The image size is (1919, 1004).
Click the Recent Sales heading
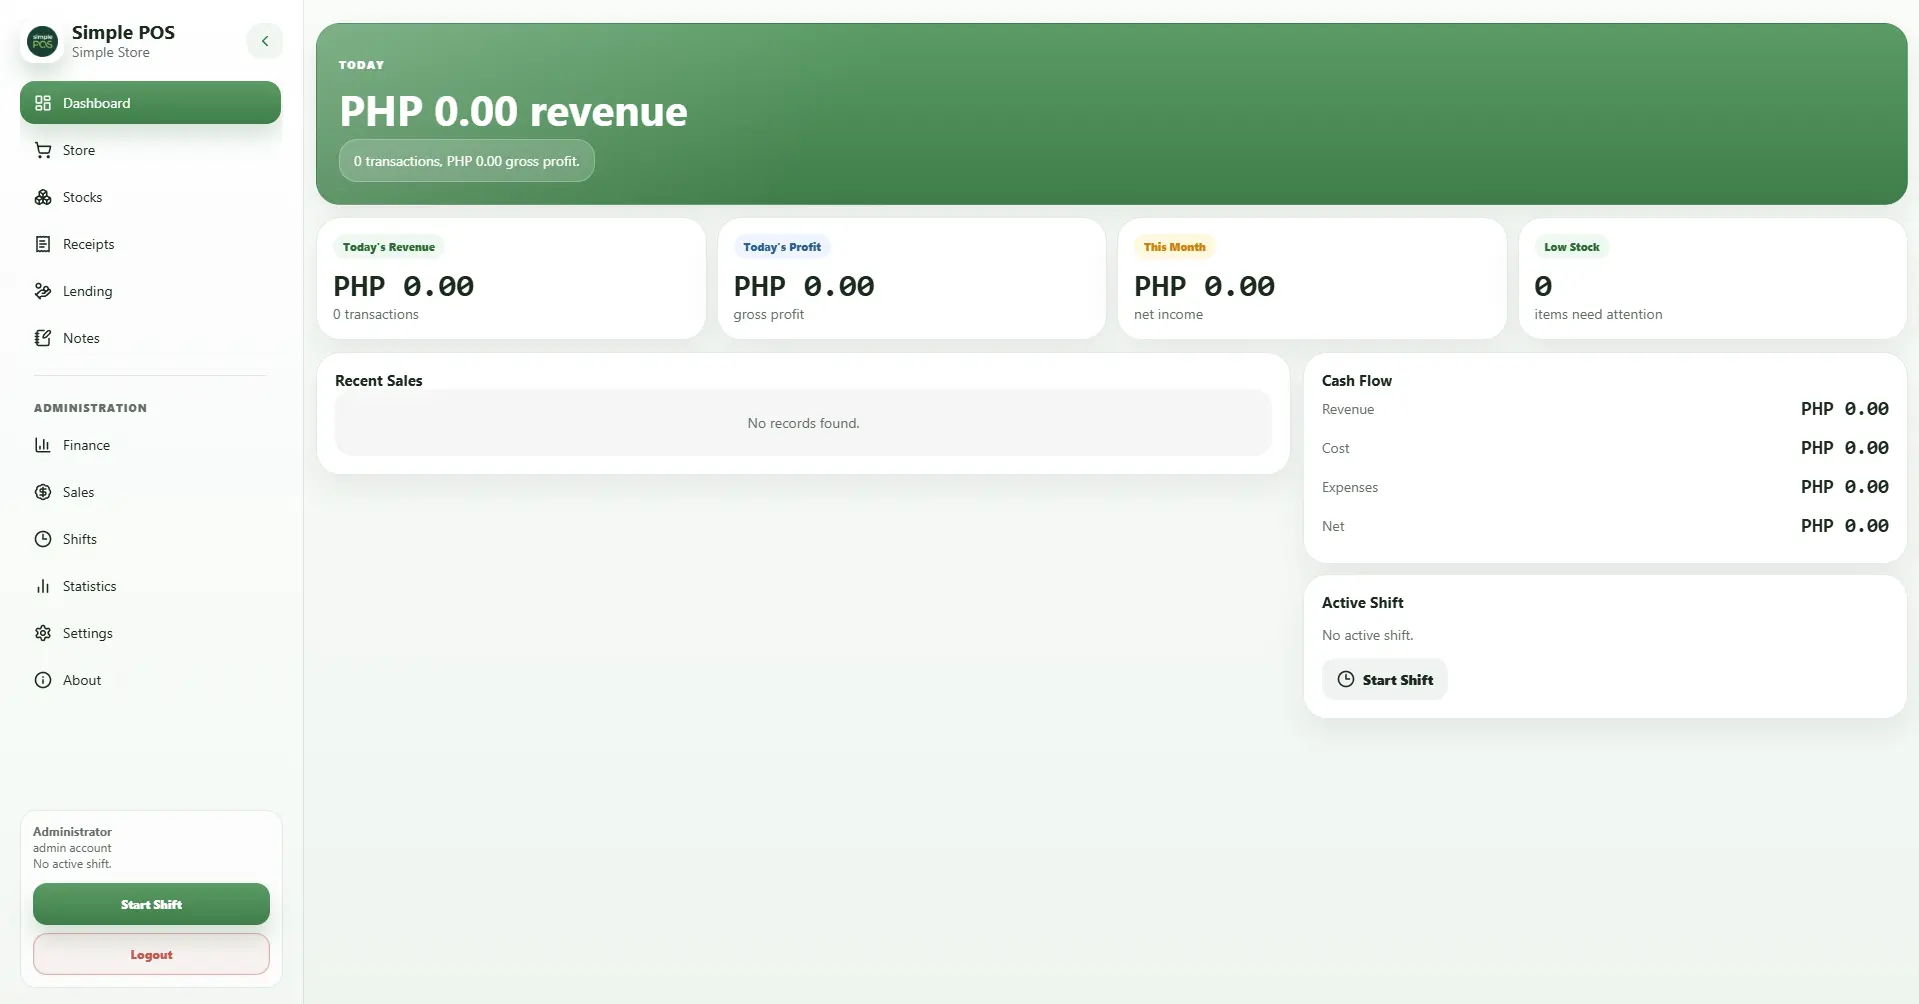click(379, 380)
